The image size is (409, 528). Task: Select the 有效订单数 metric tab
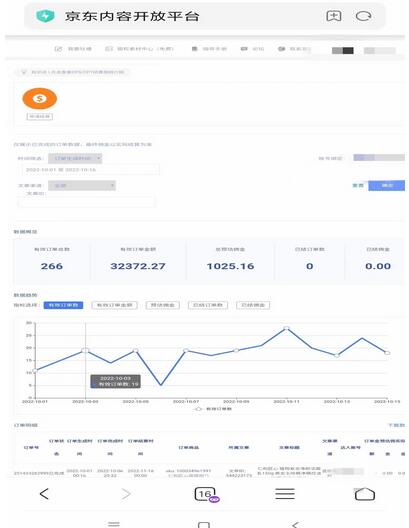click(x=63, y=305)
